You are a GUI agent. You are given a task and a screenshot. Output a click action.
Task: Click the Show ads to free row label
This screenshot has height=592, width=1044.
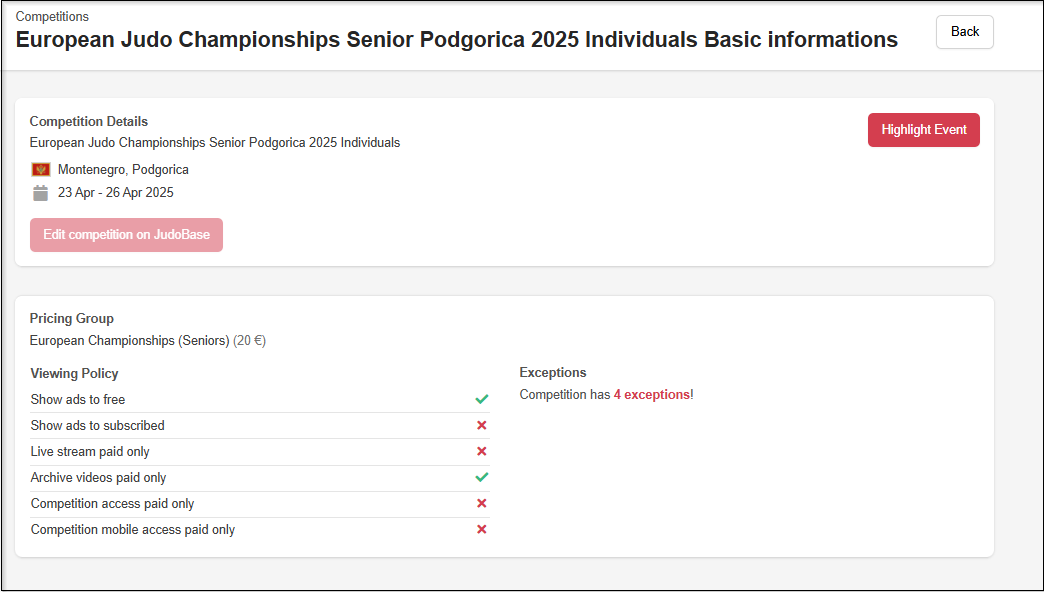click(x=78, y=400)
